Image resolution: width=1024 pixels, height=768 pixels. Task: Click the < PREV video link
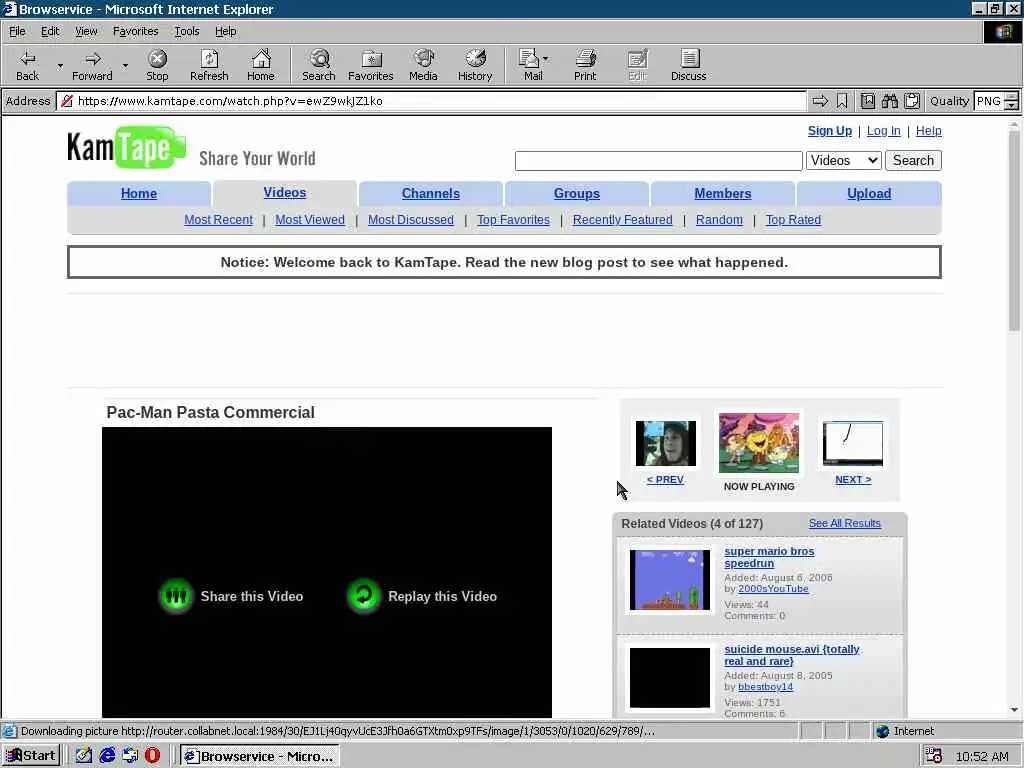pos(665,479)
